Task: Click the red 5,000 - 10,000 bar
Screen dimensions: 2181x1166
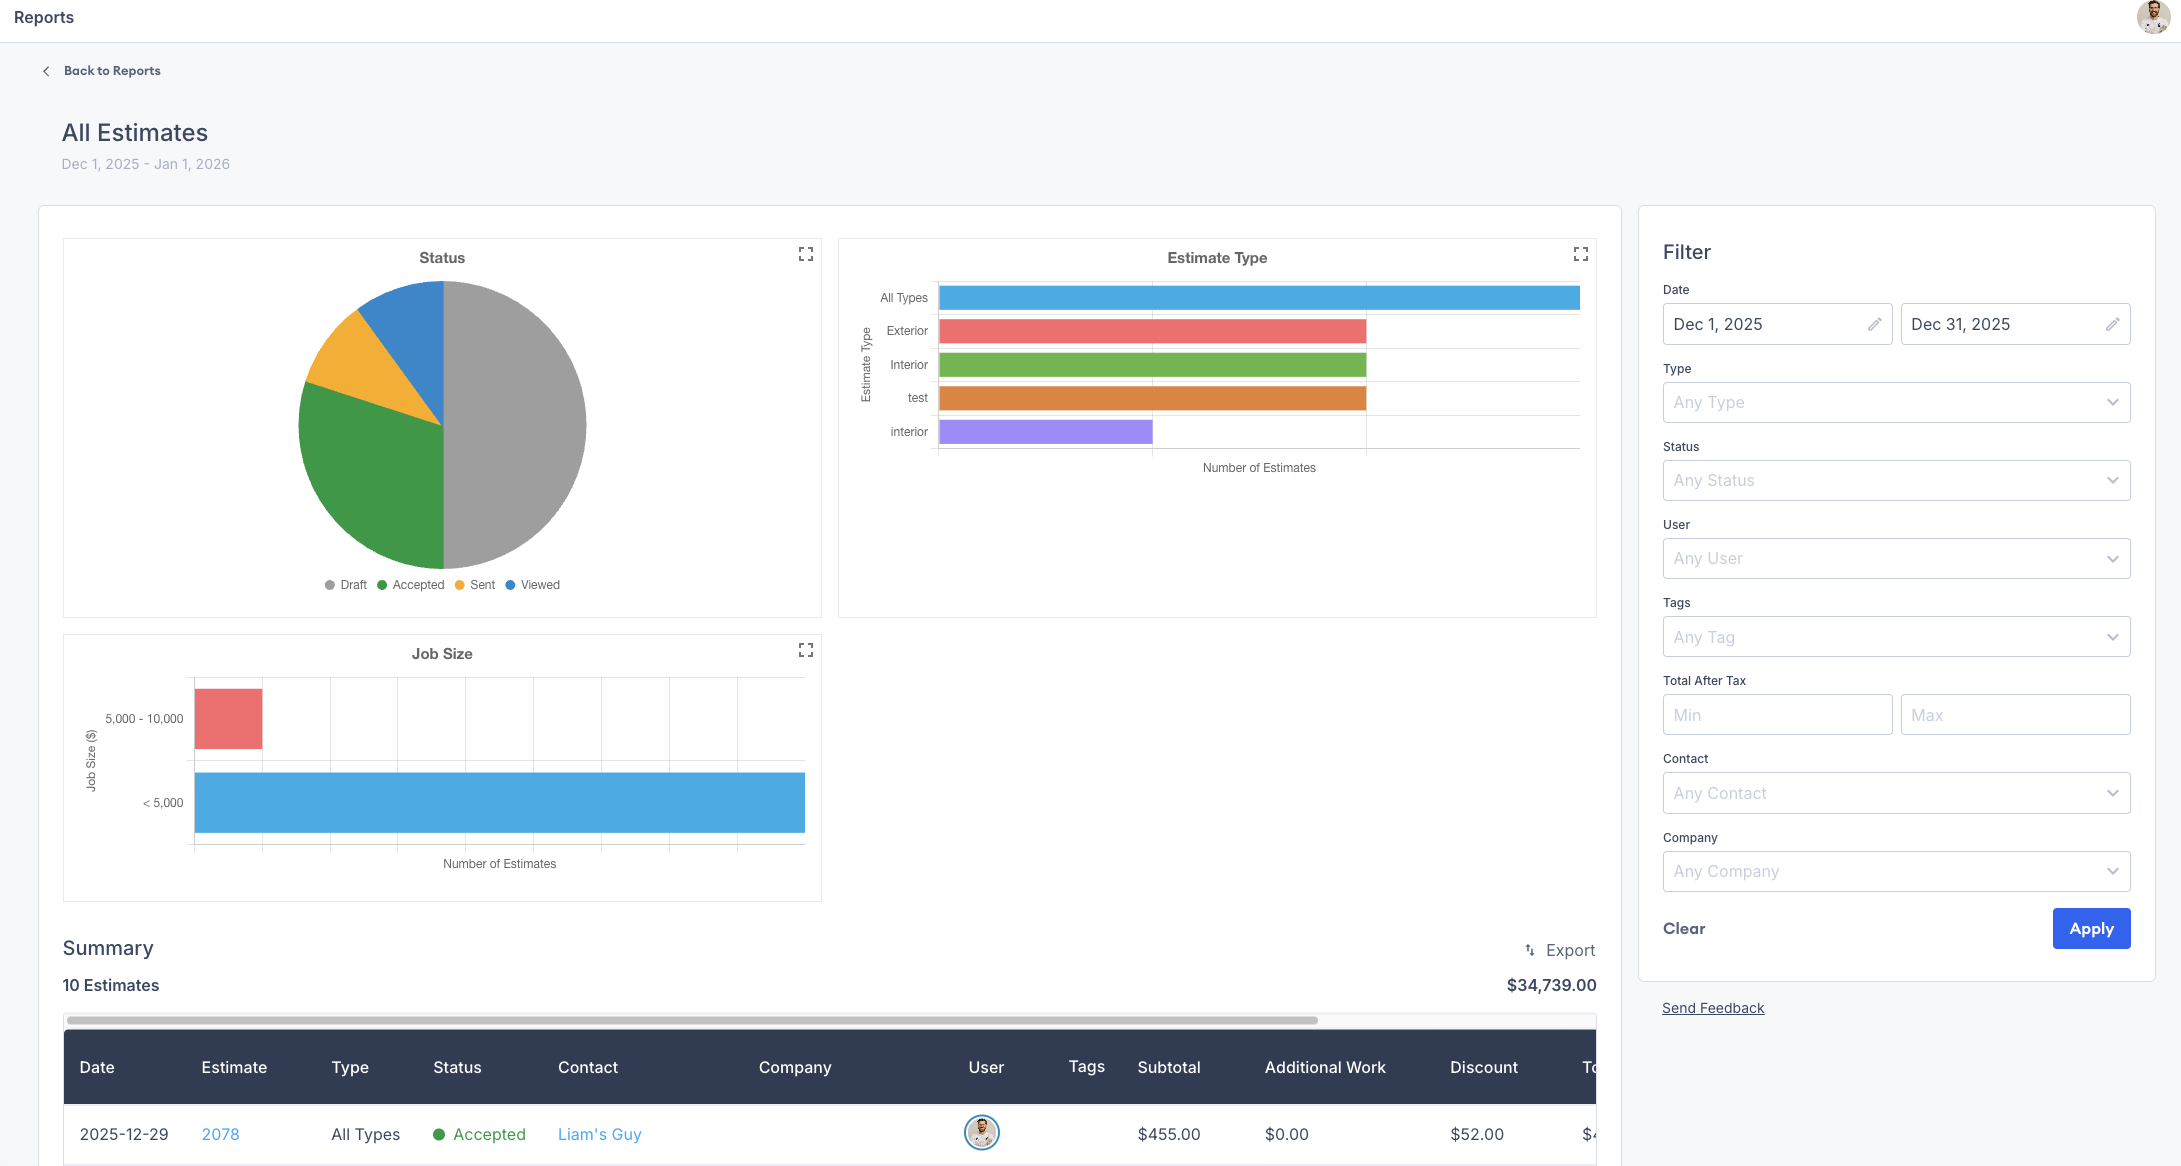Action: (228, 719)
